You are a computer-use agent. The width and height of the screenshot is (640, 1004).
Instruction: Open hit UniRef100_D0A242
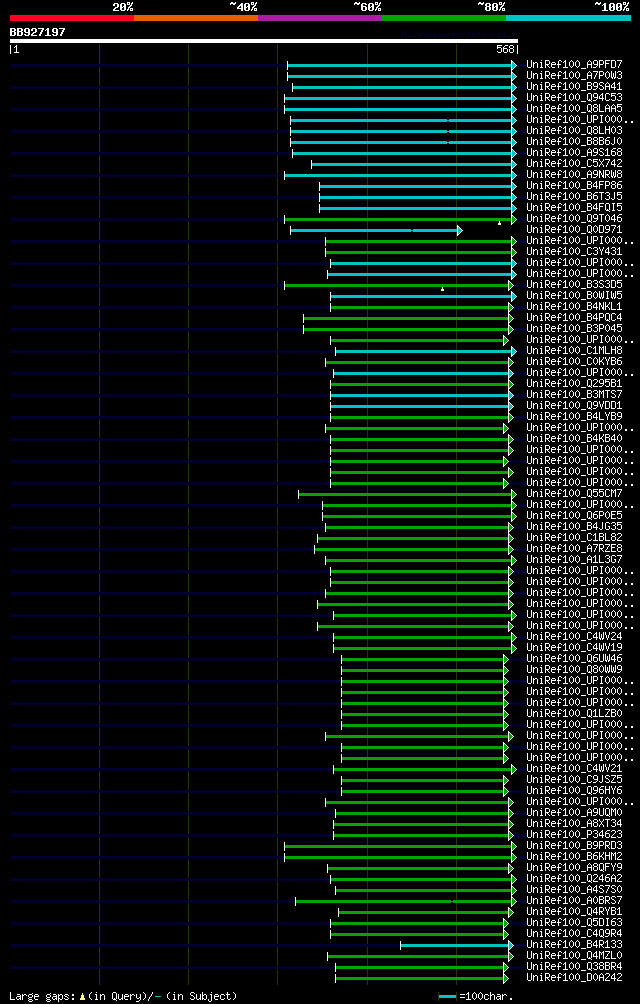pos(574,978)
